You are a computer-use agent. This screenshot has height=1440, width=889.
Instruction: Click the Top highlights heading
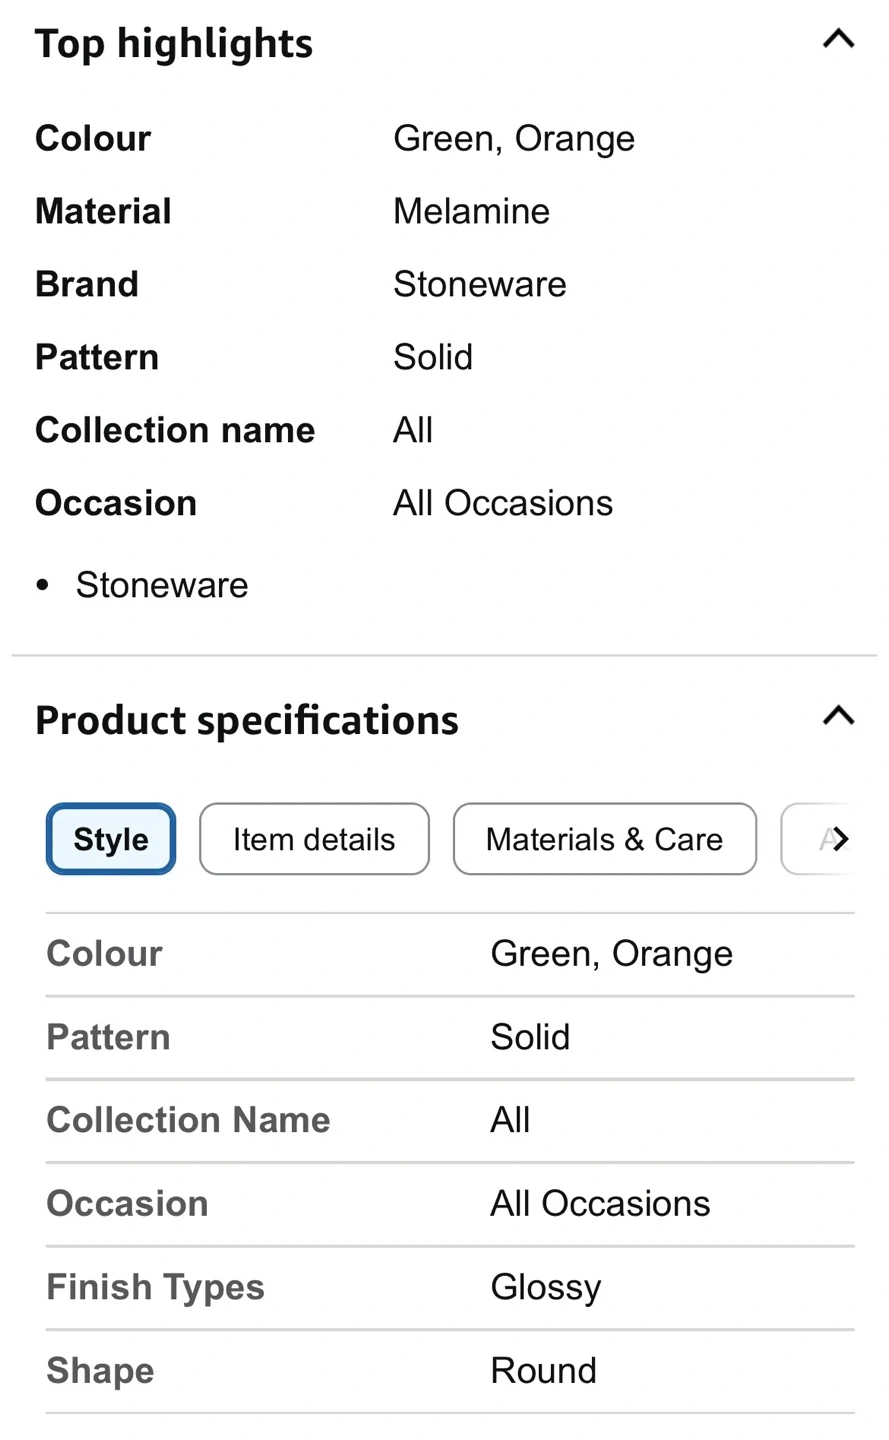pos(174,44)
